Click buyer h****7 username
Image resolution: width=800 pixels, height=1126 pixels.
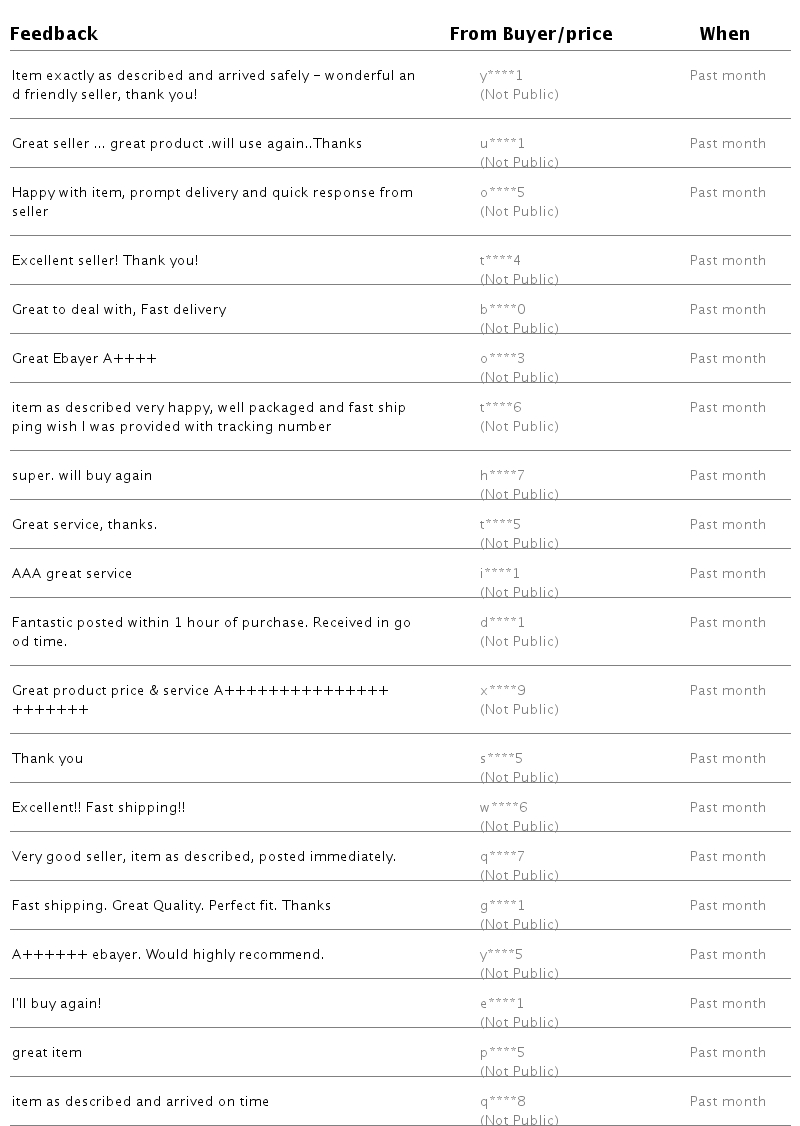click(502, 476)
